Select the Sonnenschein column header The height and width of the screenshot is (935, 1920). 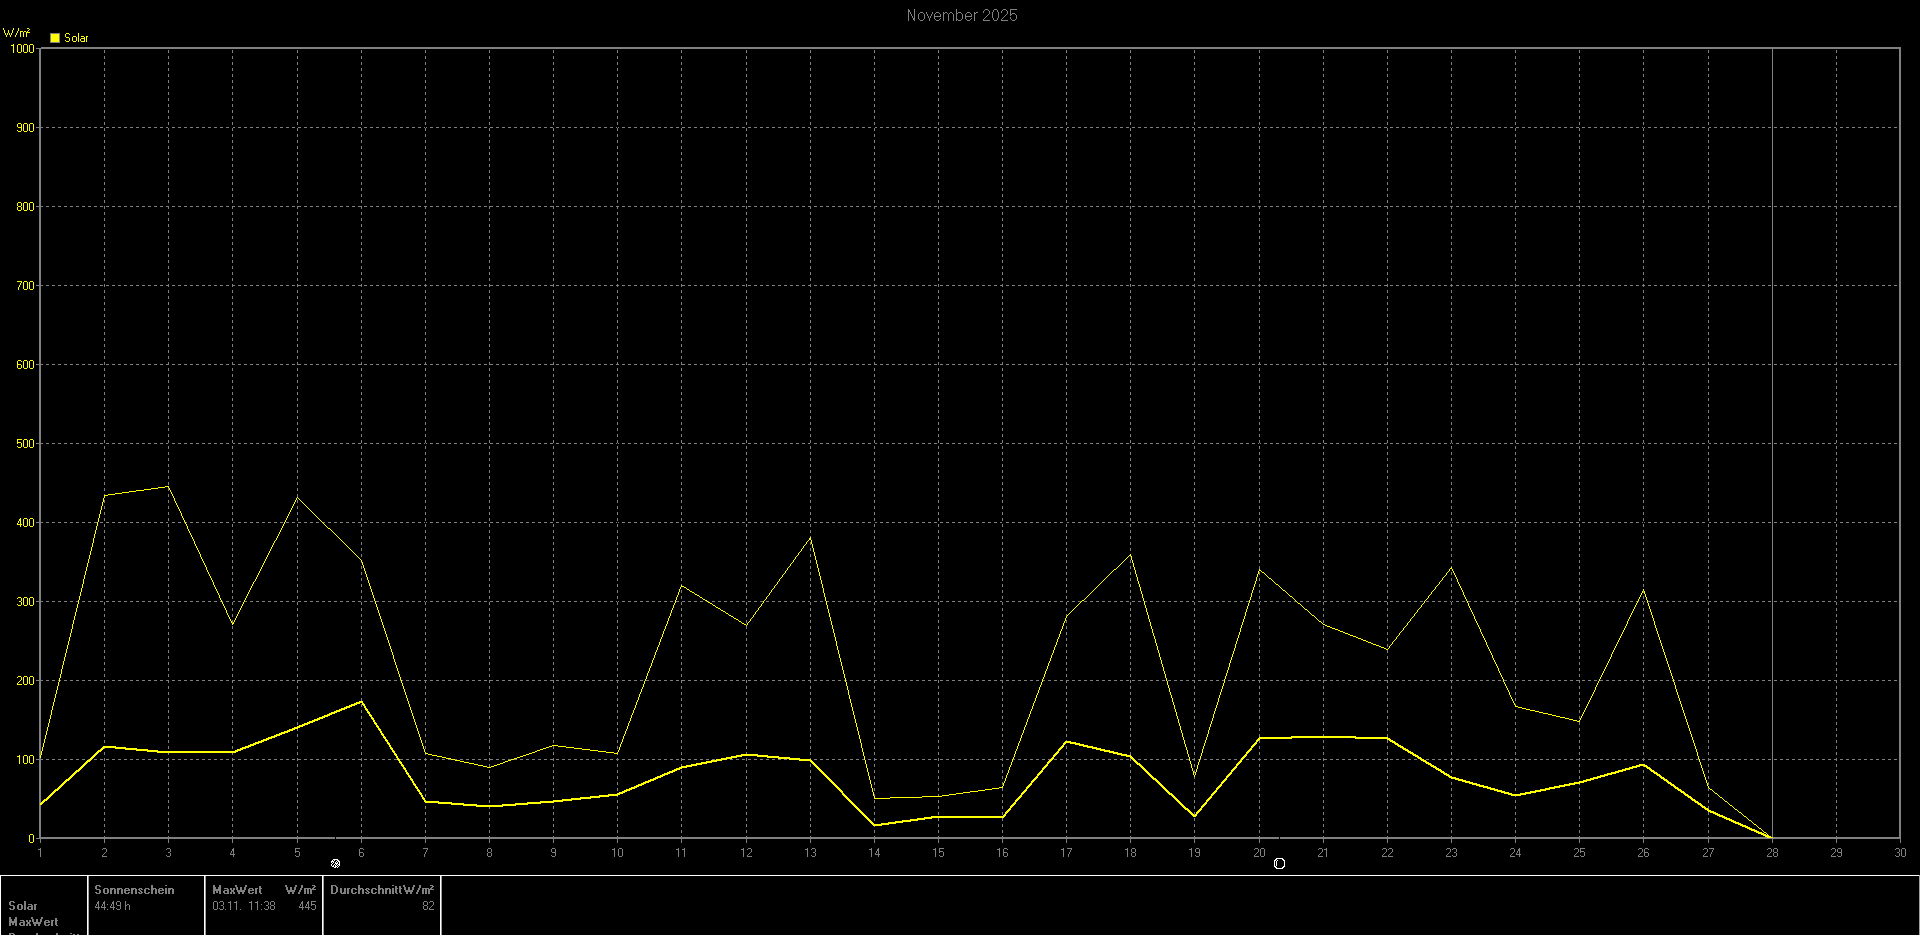click(134, 890)
